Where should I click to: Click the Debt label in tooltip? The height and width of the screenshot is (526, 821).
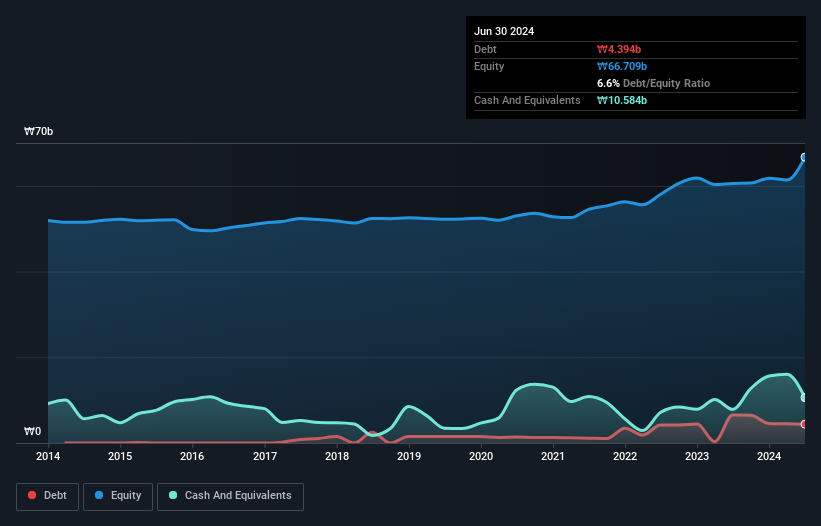click(x=485, y=49)
